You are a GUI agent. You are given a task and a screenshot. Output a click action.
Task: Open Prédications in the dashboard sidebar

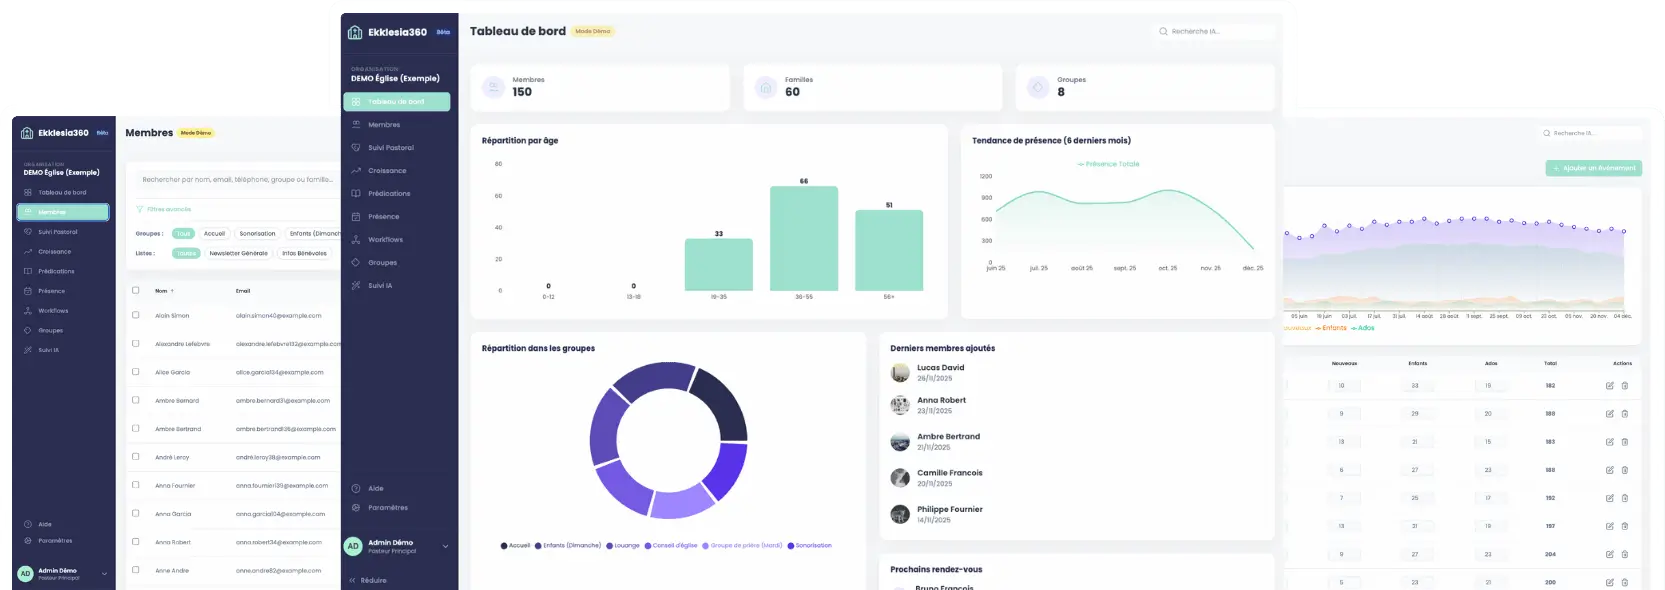[388, 194]
